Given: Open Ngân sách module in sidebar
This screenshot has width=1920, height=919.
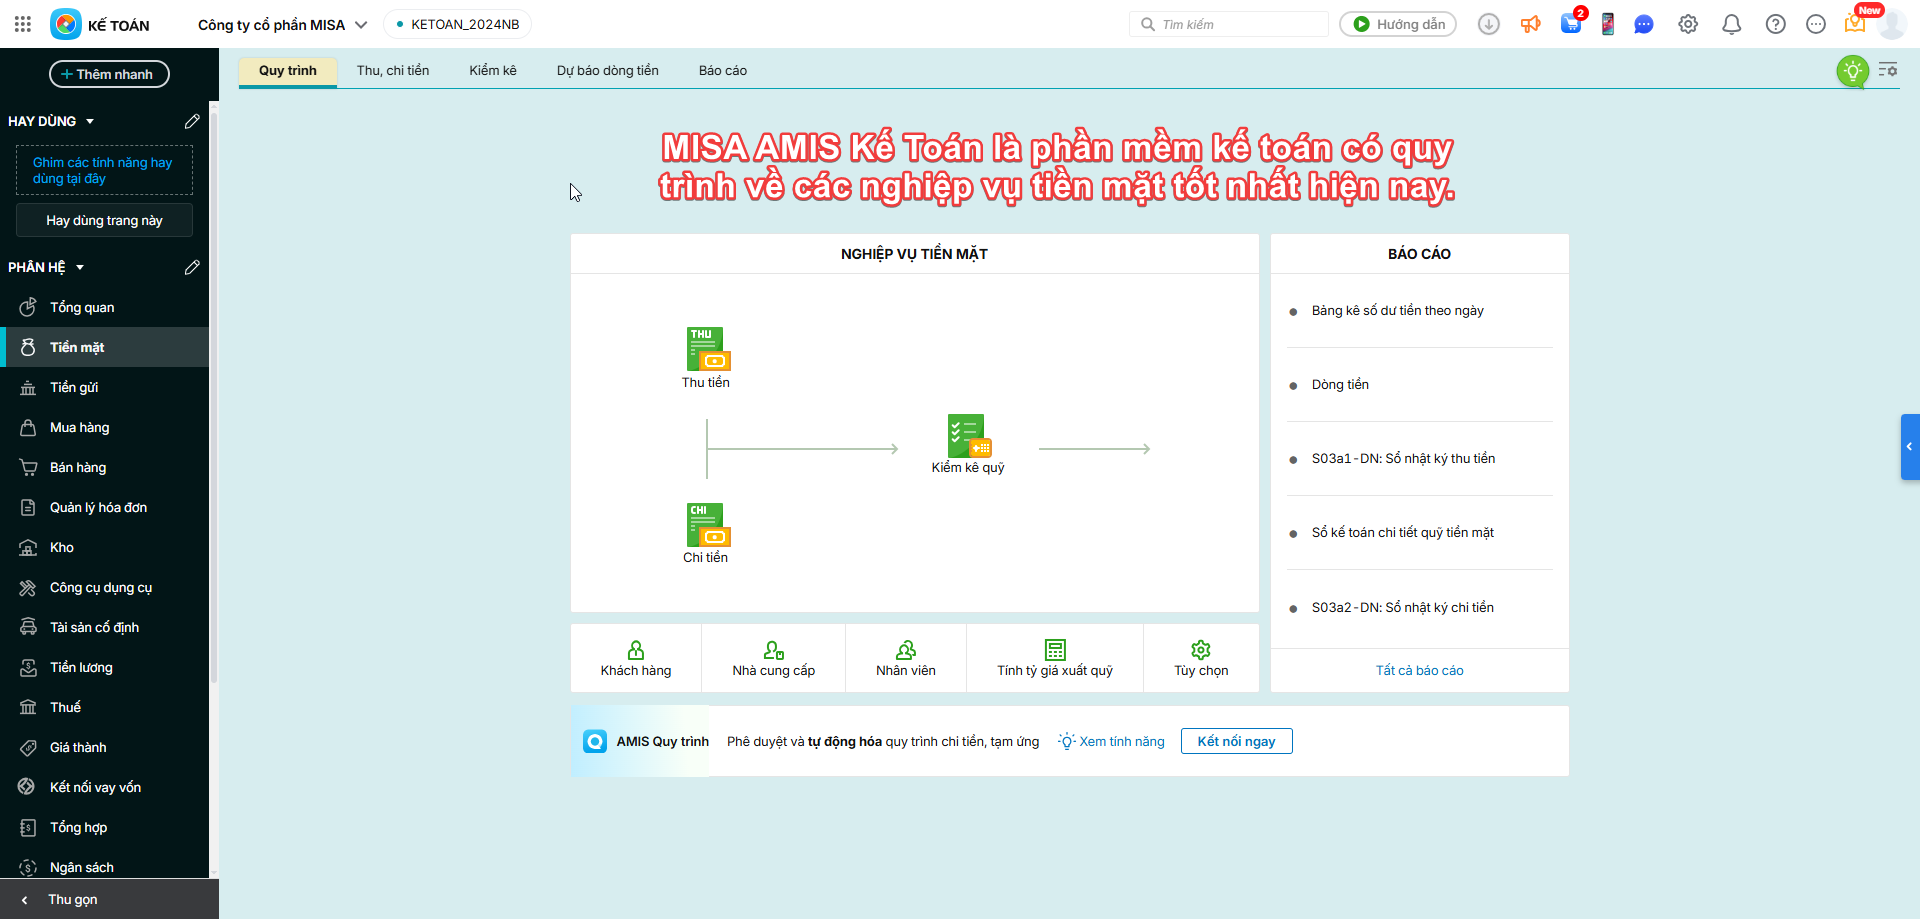Looking at the screenshot, I should (104, 867).
